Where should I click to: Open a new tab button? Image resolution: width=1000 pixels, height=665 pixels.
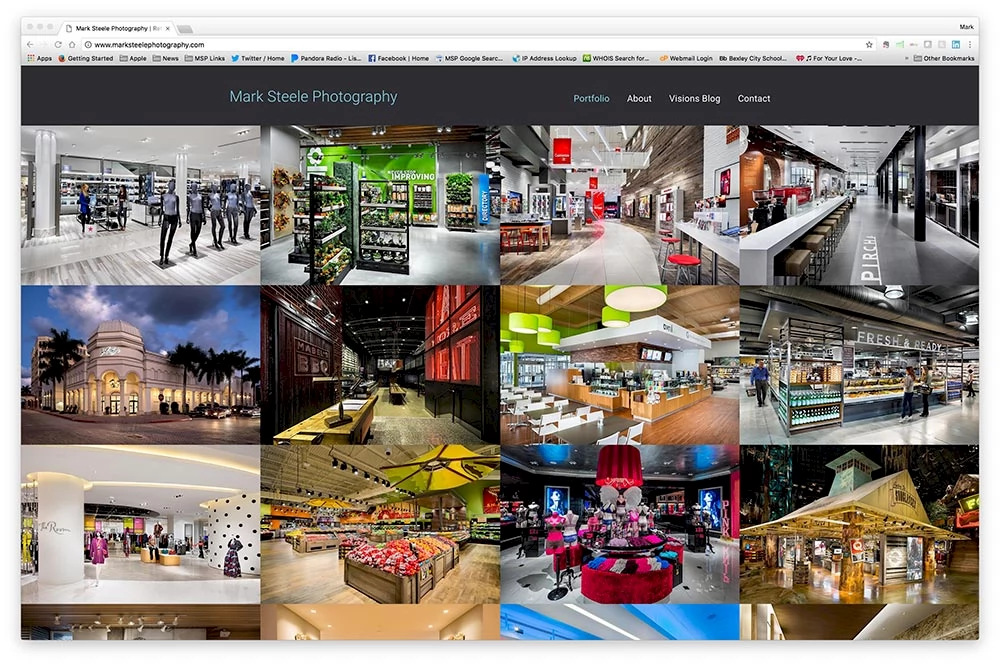[185, 29]
